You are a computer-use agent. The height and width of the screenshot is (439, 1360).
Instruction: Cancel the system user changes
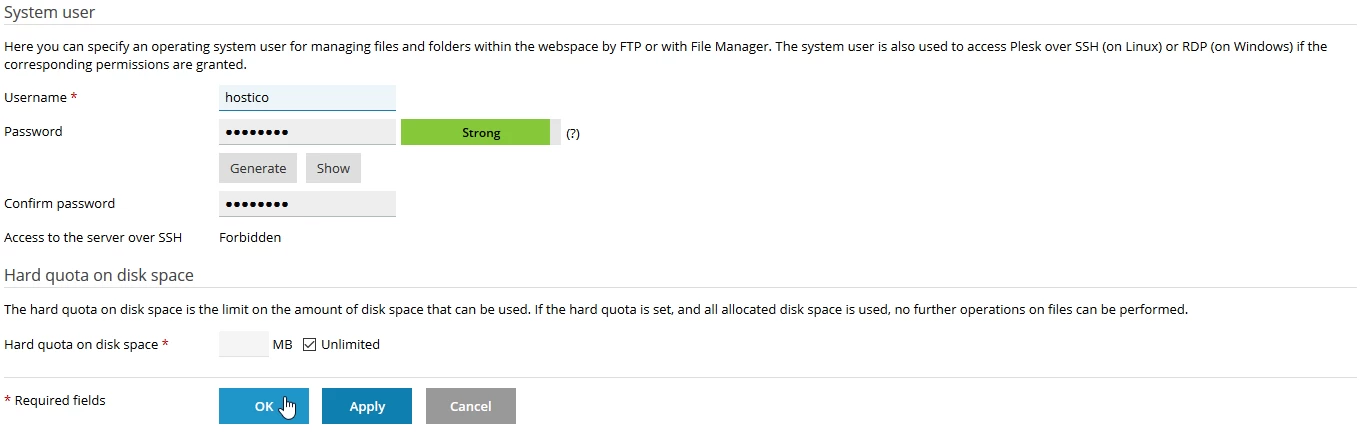pyautogui.click(x=471, y=406)
